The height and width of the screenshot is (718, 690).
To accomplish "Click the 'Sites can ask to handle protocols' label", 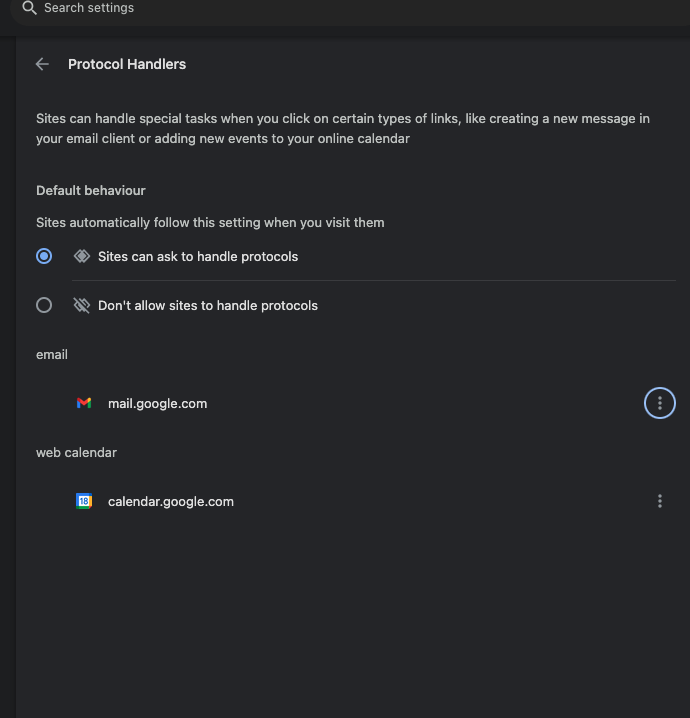I will (198, 256).
